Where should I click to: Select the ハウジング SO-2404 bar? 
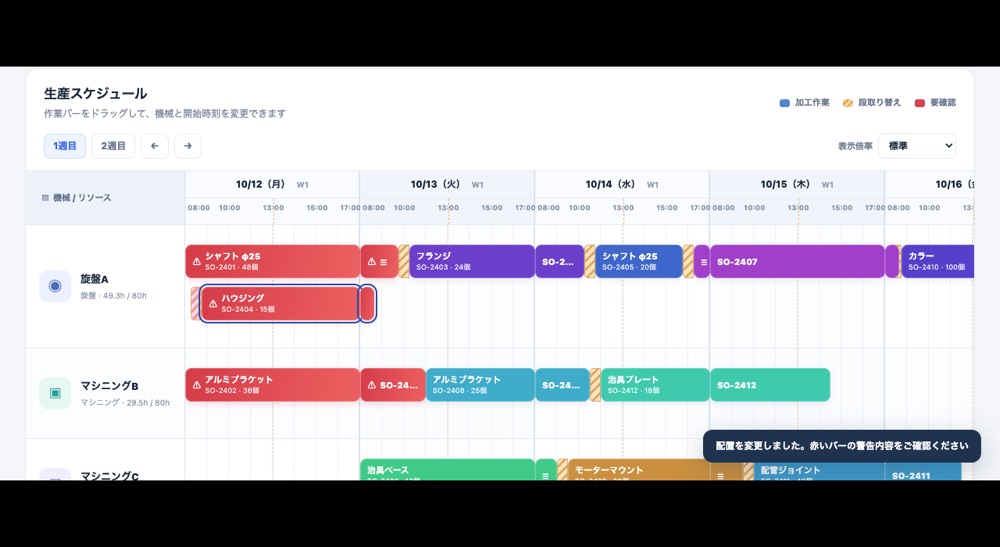[281, 303]
